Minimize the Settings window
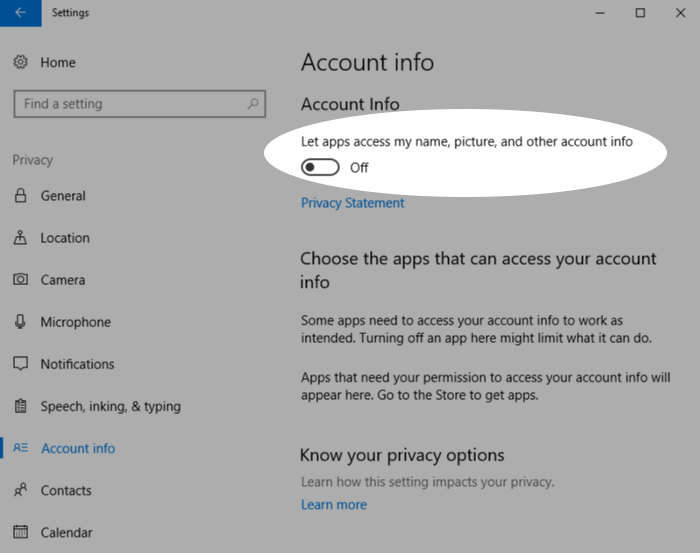Screen dimensions: 700x553 click(600, 13)
